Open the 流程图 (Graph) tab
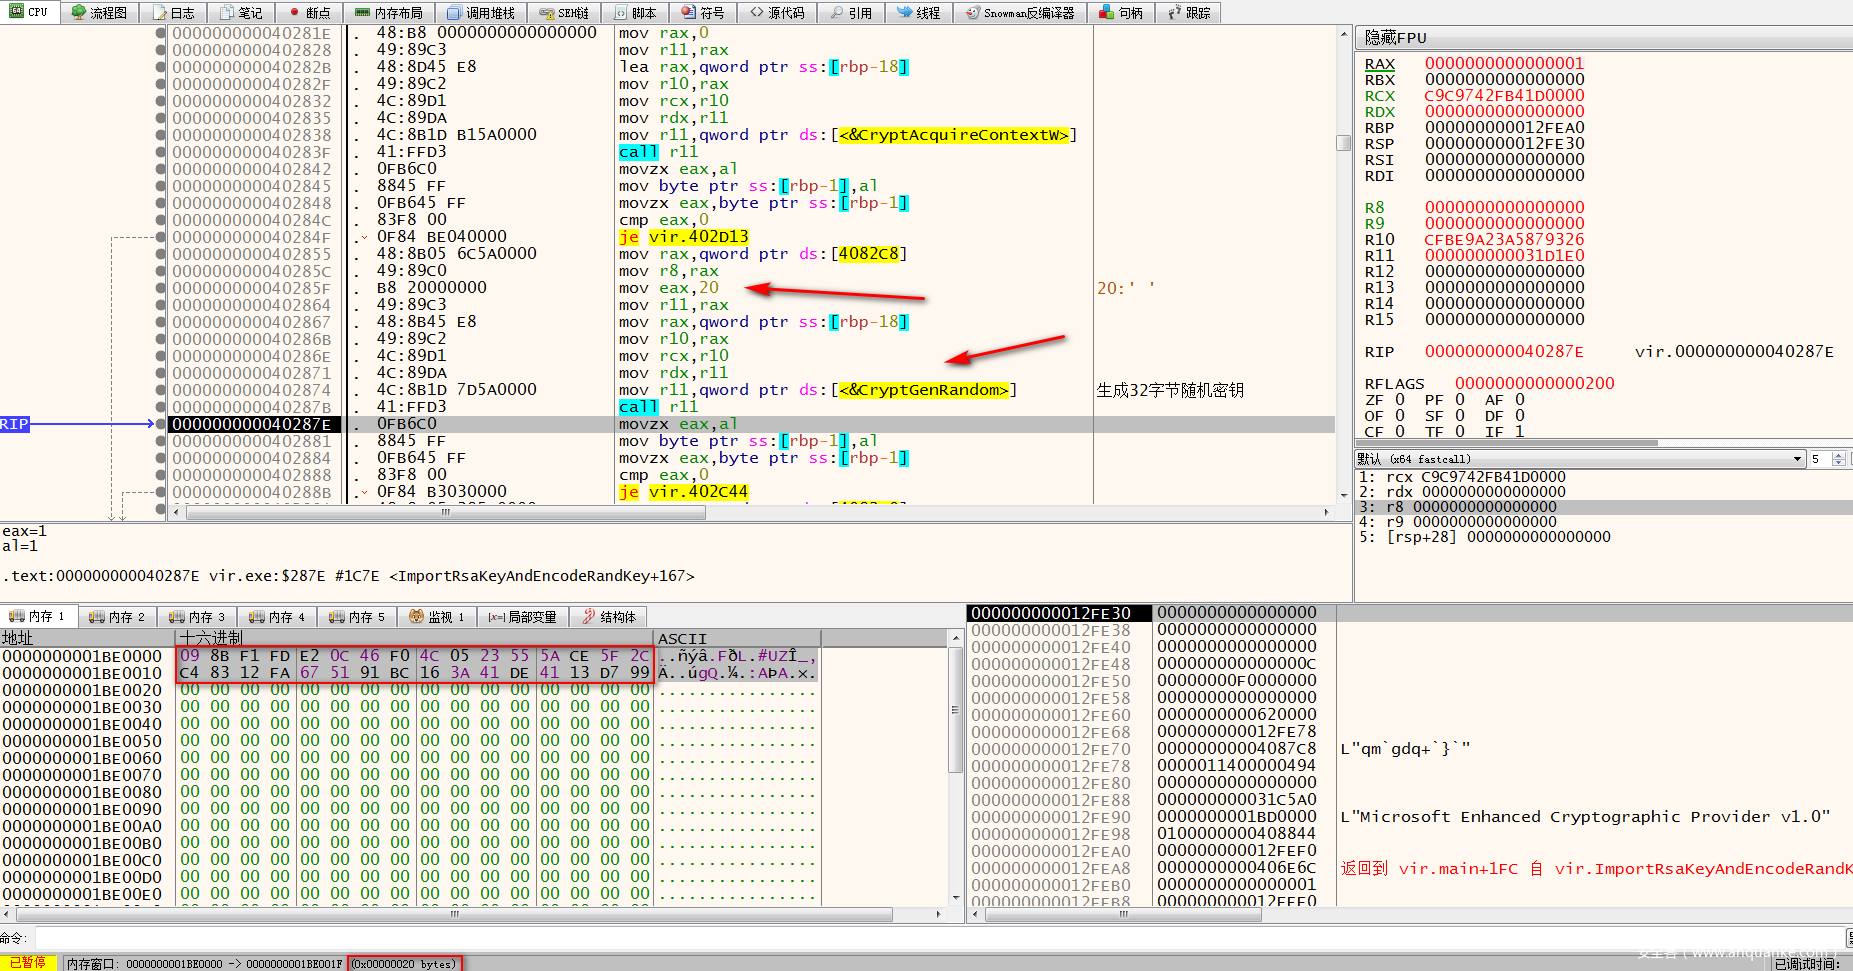This screenshot has height=971, width=1853. point(100,13)
